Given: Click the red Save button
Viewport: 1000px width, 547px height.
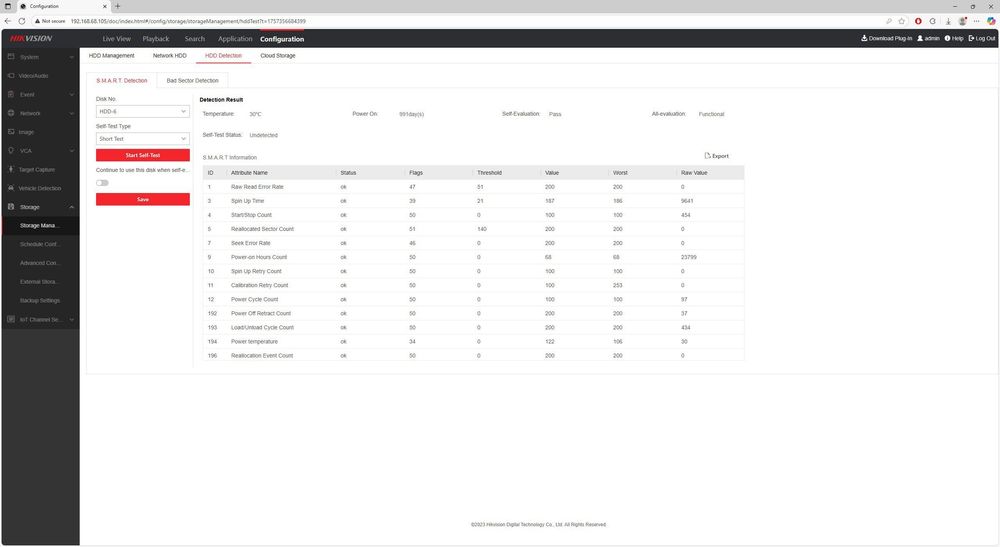Looking at the screenshot, I should pos(143,200).
